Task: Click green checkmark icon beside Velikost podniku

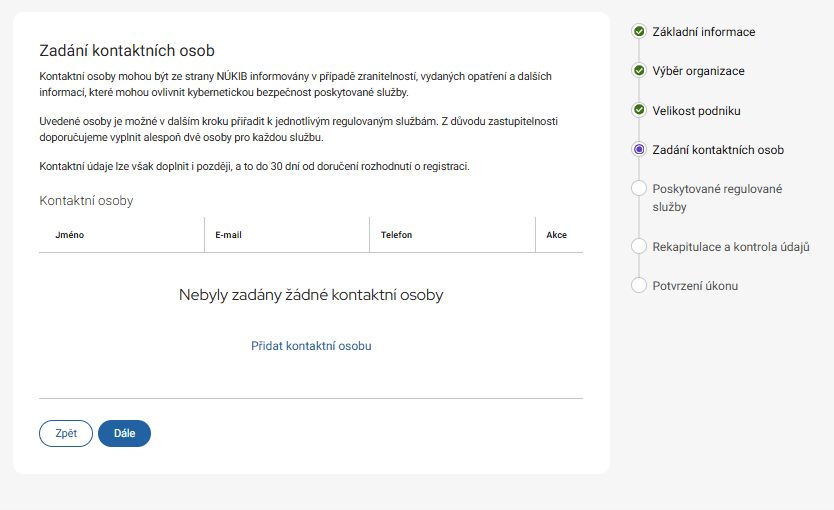Action: (x=639, y=110)
